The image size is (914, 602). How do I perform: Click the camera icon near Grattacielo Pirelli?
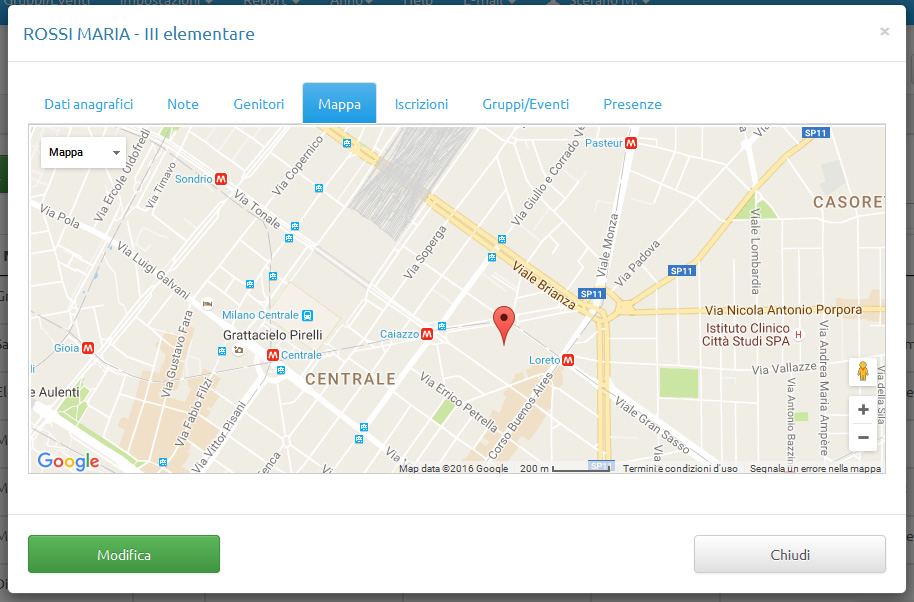coord(238,350)
